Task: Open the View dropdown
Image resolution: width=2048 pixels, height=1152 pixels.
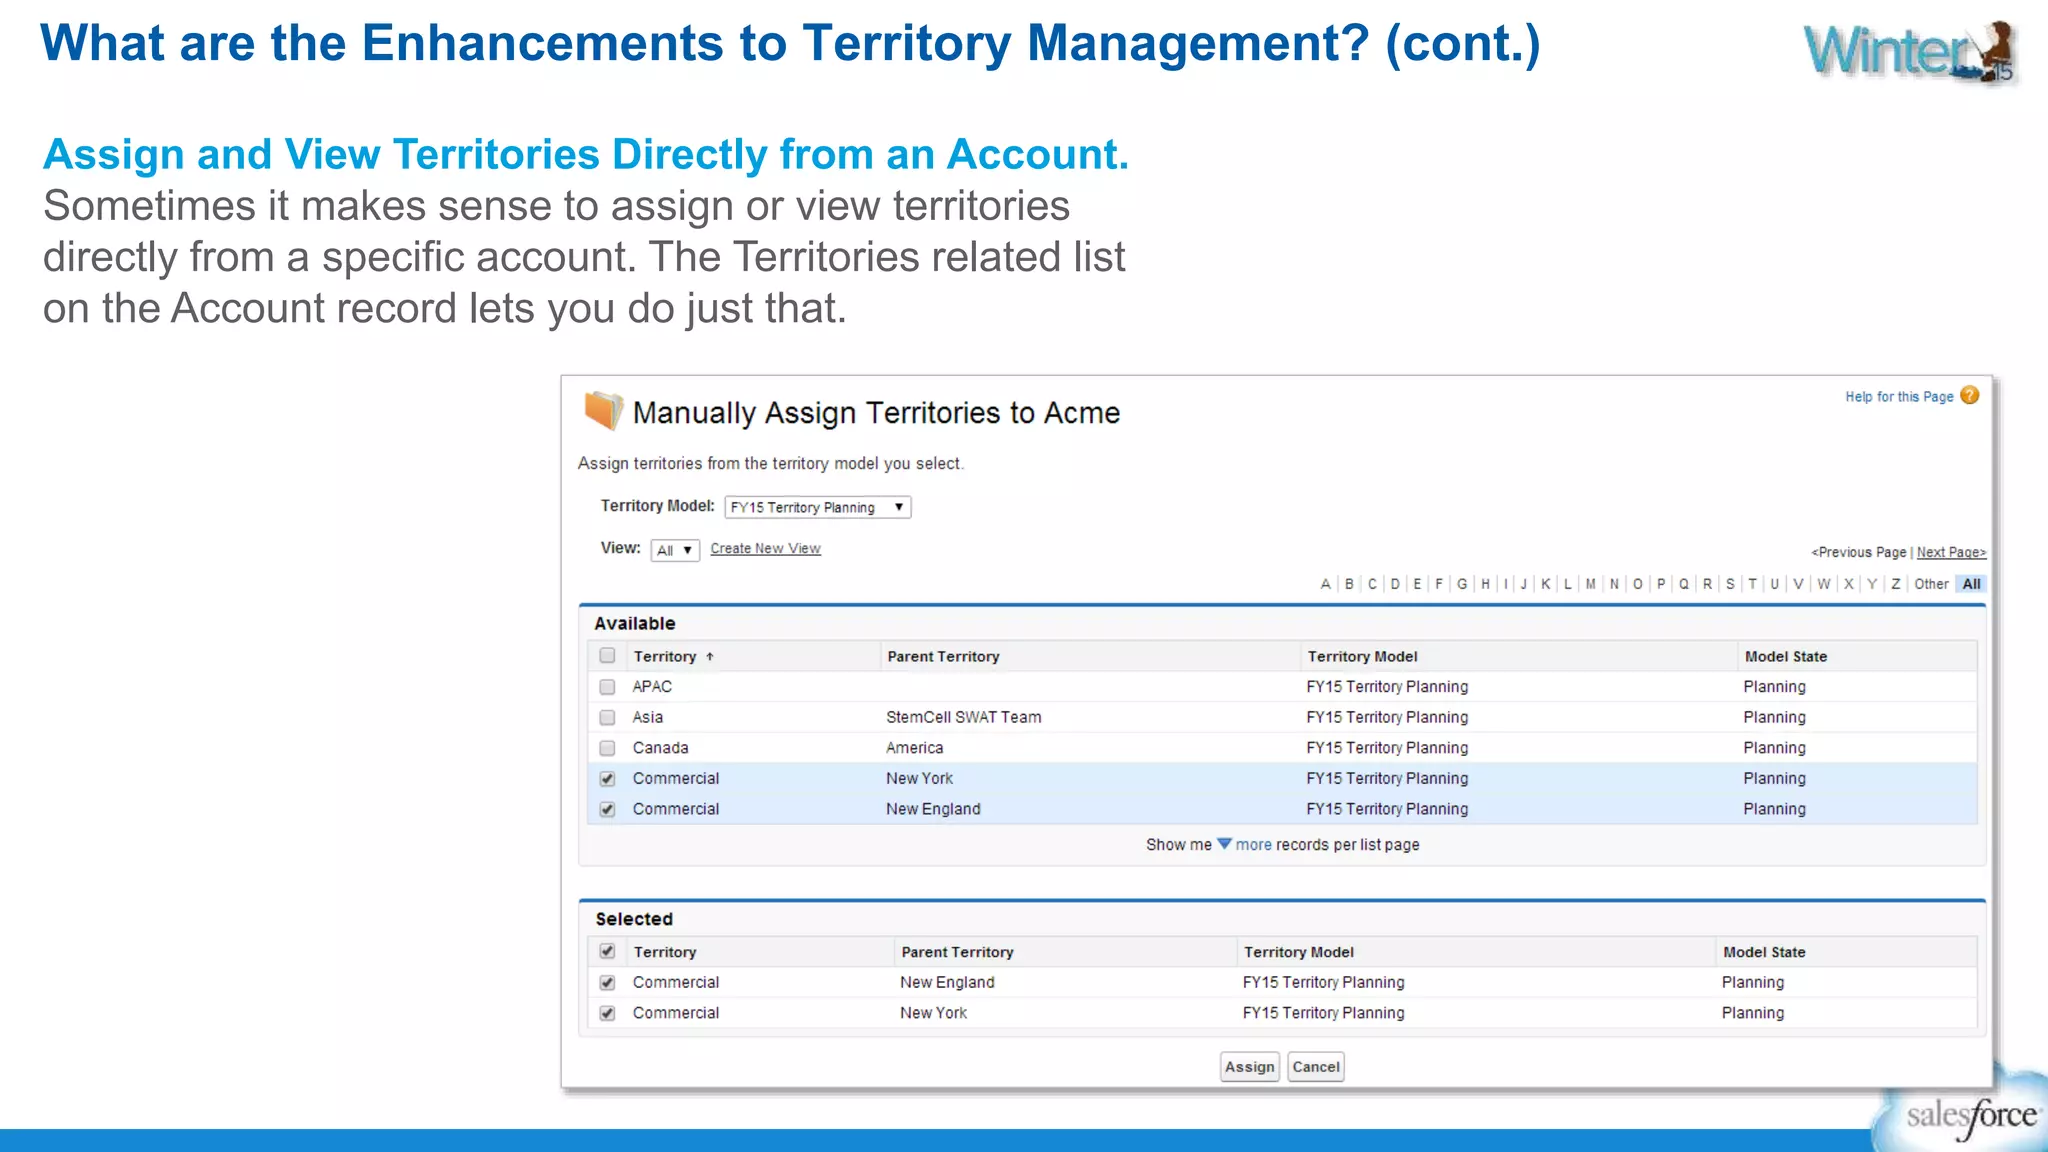Action: pos(675,550)
